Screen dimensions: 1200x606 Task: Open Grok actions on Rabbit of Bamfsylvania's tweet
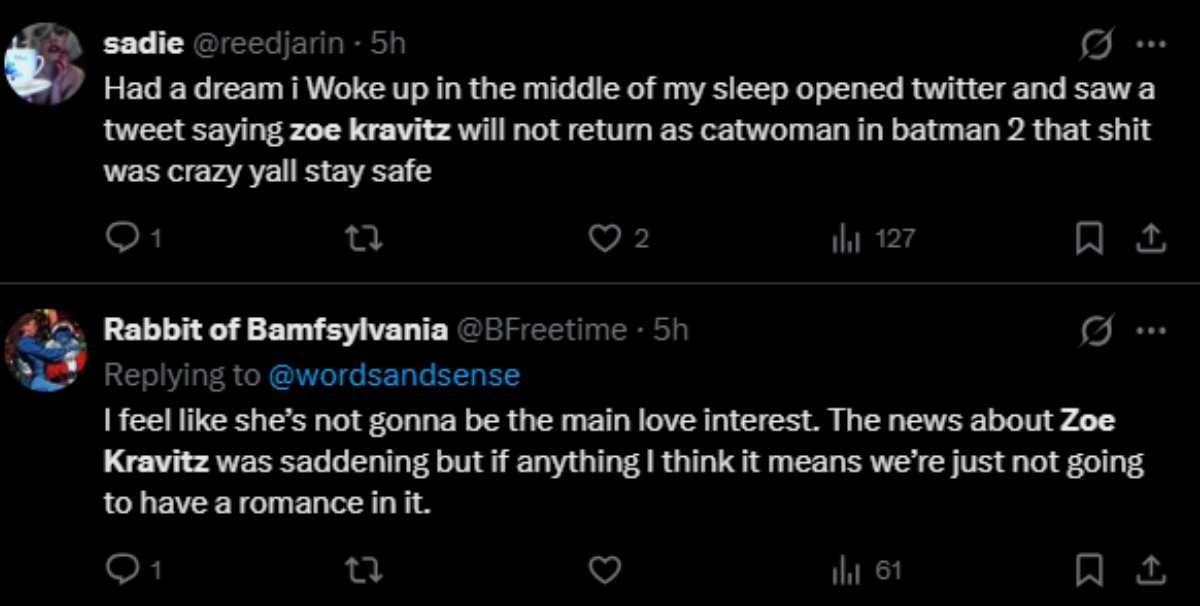point(1095,328)
